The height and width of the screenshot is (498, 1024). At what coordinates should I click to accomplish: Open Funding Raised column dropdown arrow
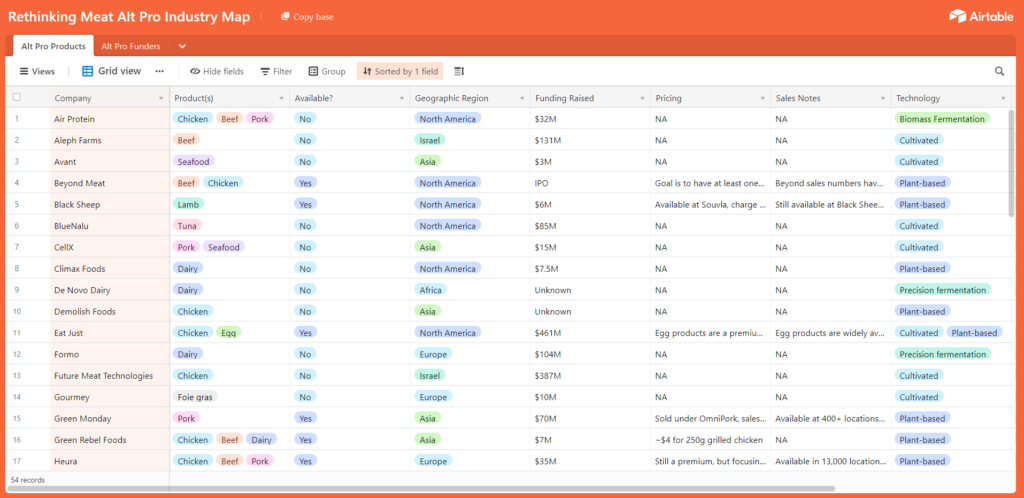pyautogui.click(x=642, y=99)
